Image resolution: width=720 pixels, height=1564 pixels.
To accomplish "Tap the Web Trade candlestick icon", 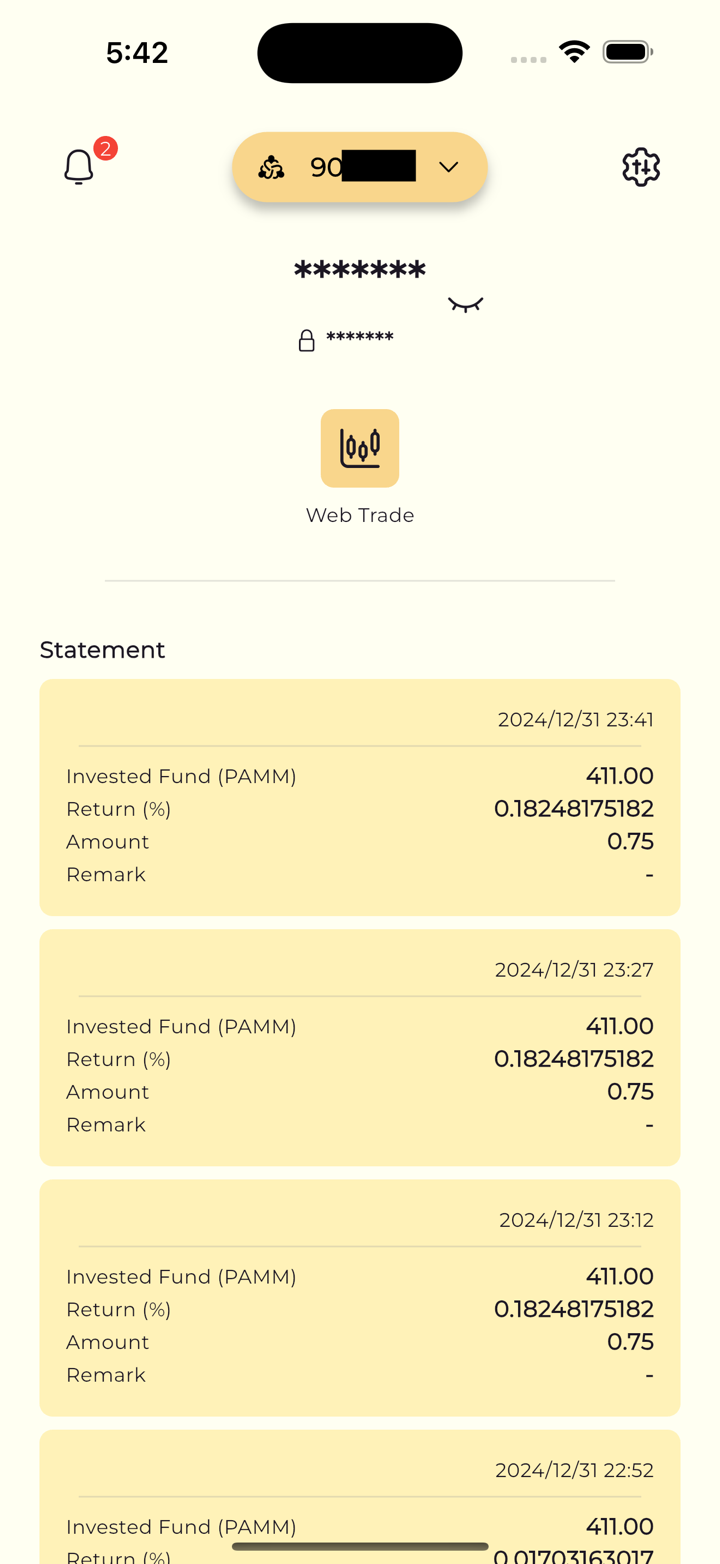I will click(360, 448).
